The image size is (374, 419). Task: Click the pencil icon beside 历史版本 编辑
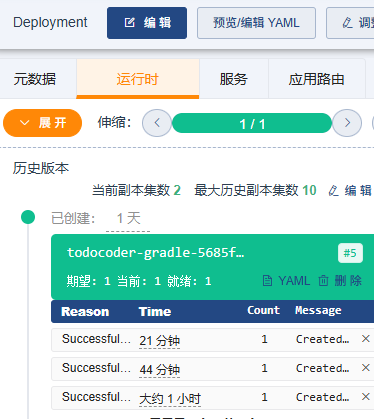tap(333, 191)
